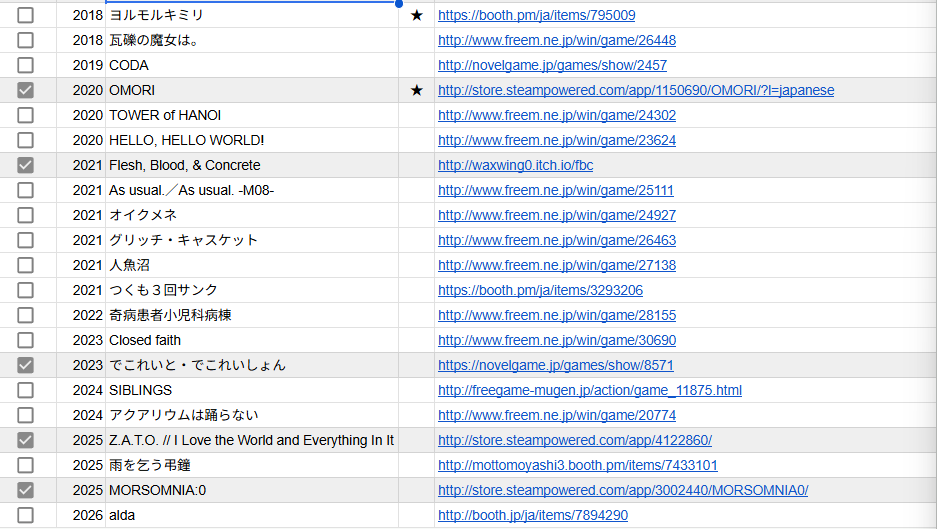This screenshot has width=937, height=529.
Task: Check the オイクメネ row checkbox
Action: 25,215
